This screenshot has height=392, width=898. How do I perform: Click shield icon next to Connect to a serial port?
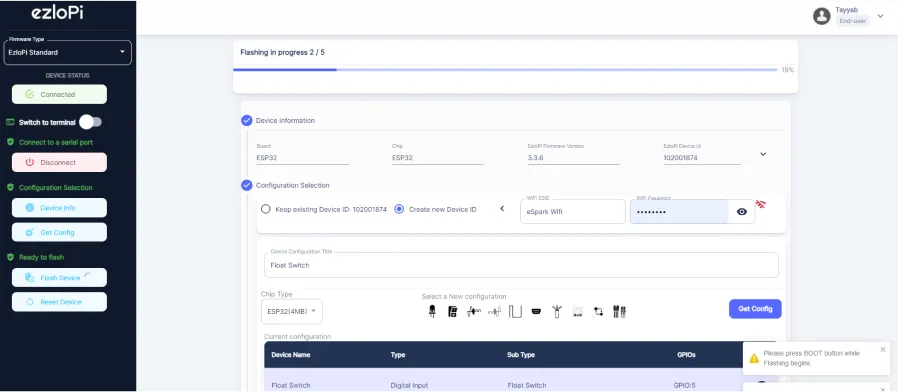(10, 142)
